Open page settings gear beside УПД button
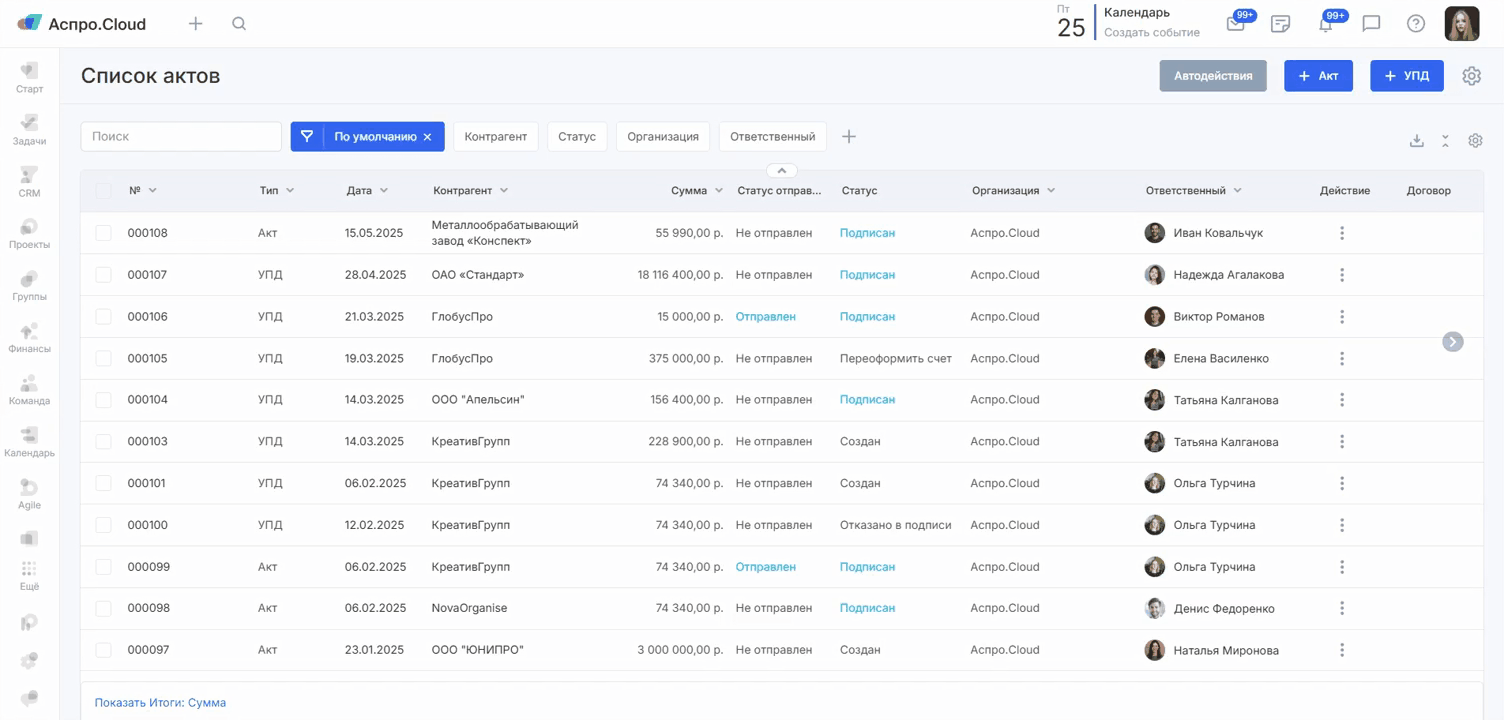Screen dimensions: 1504x720 point(1471,76)
